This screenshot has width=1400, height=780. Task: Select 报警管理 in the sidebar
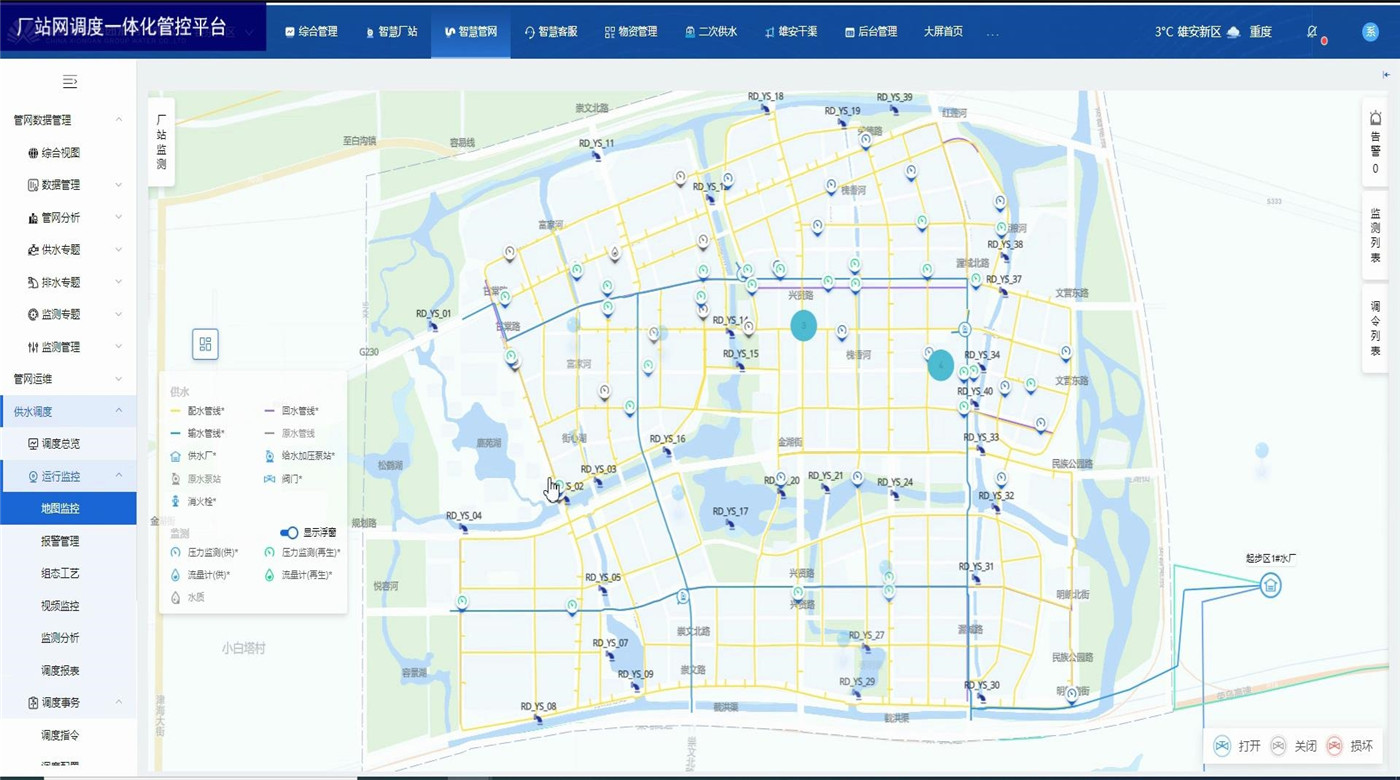click(x=60, y=541)
